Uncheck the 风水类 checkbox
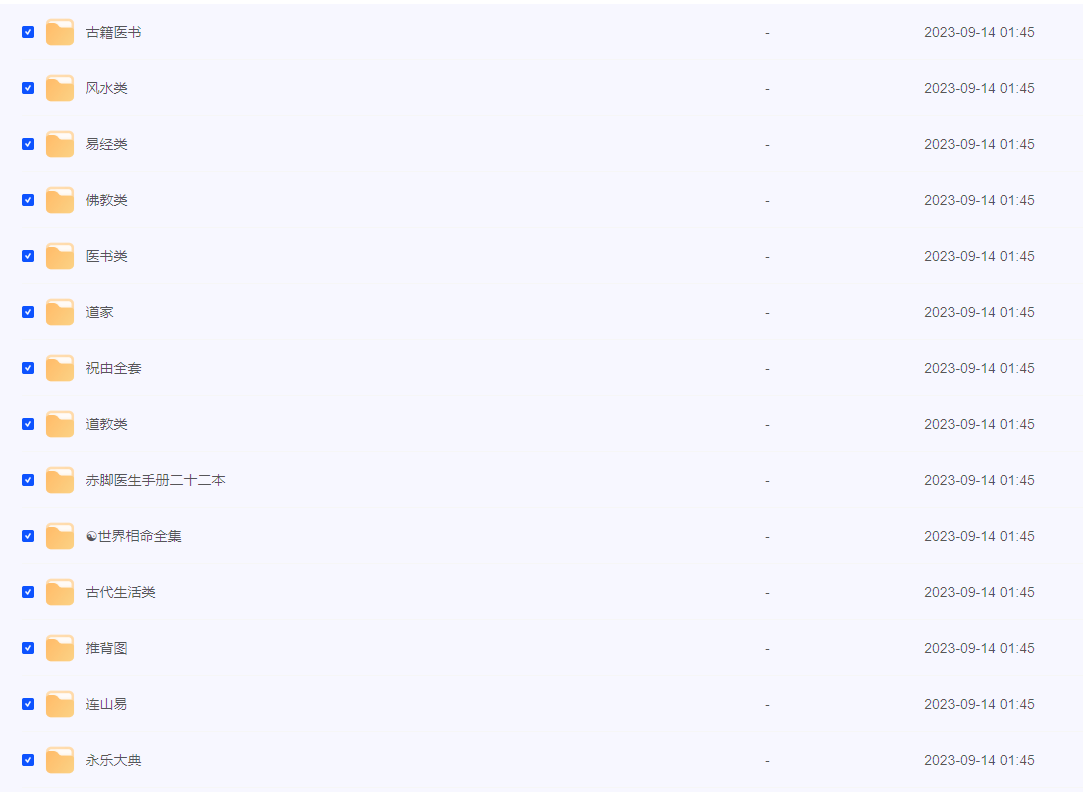Viewport: 1083px width, 792px height. click(x=28, y=88)
